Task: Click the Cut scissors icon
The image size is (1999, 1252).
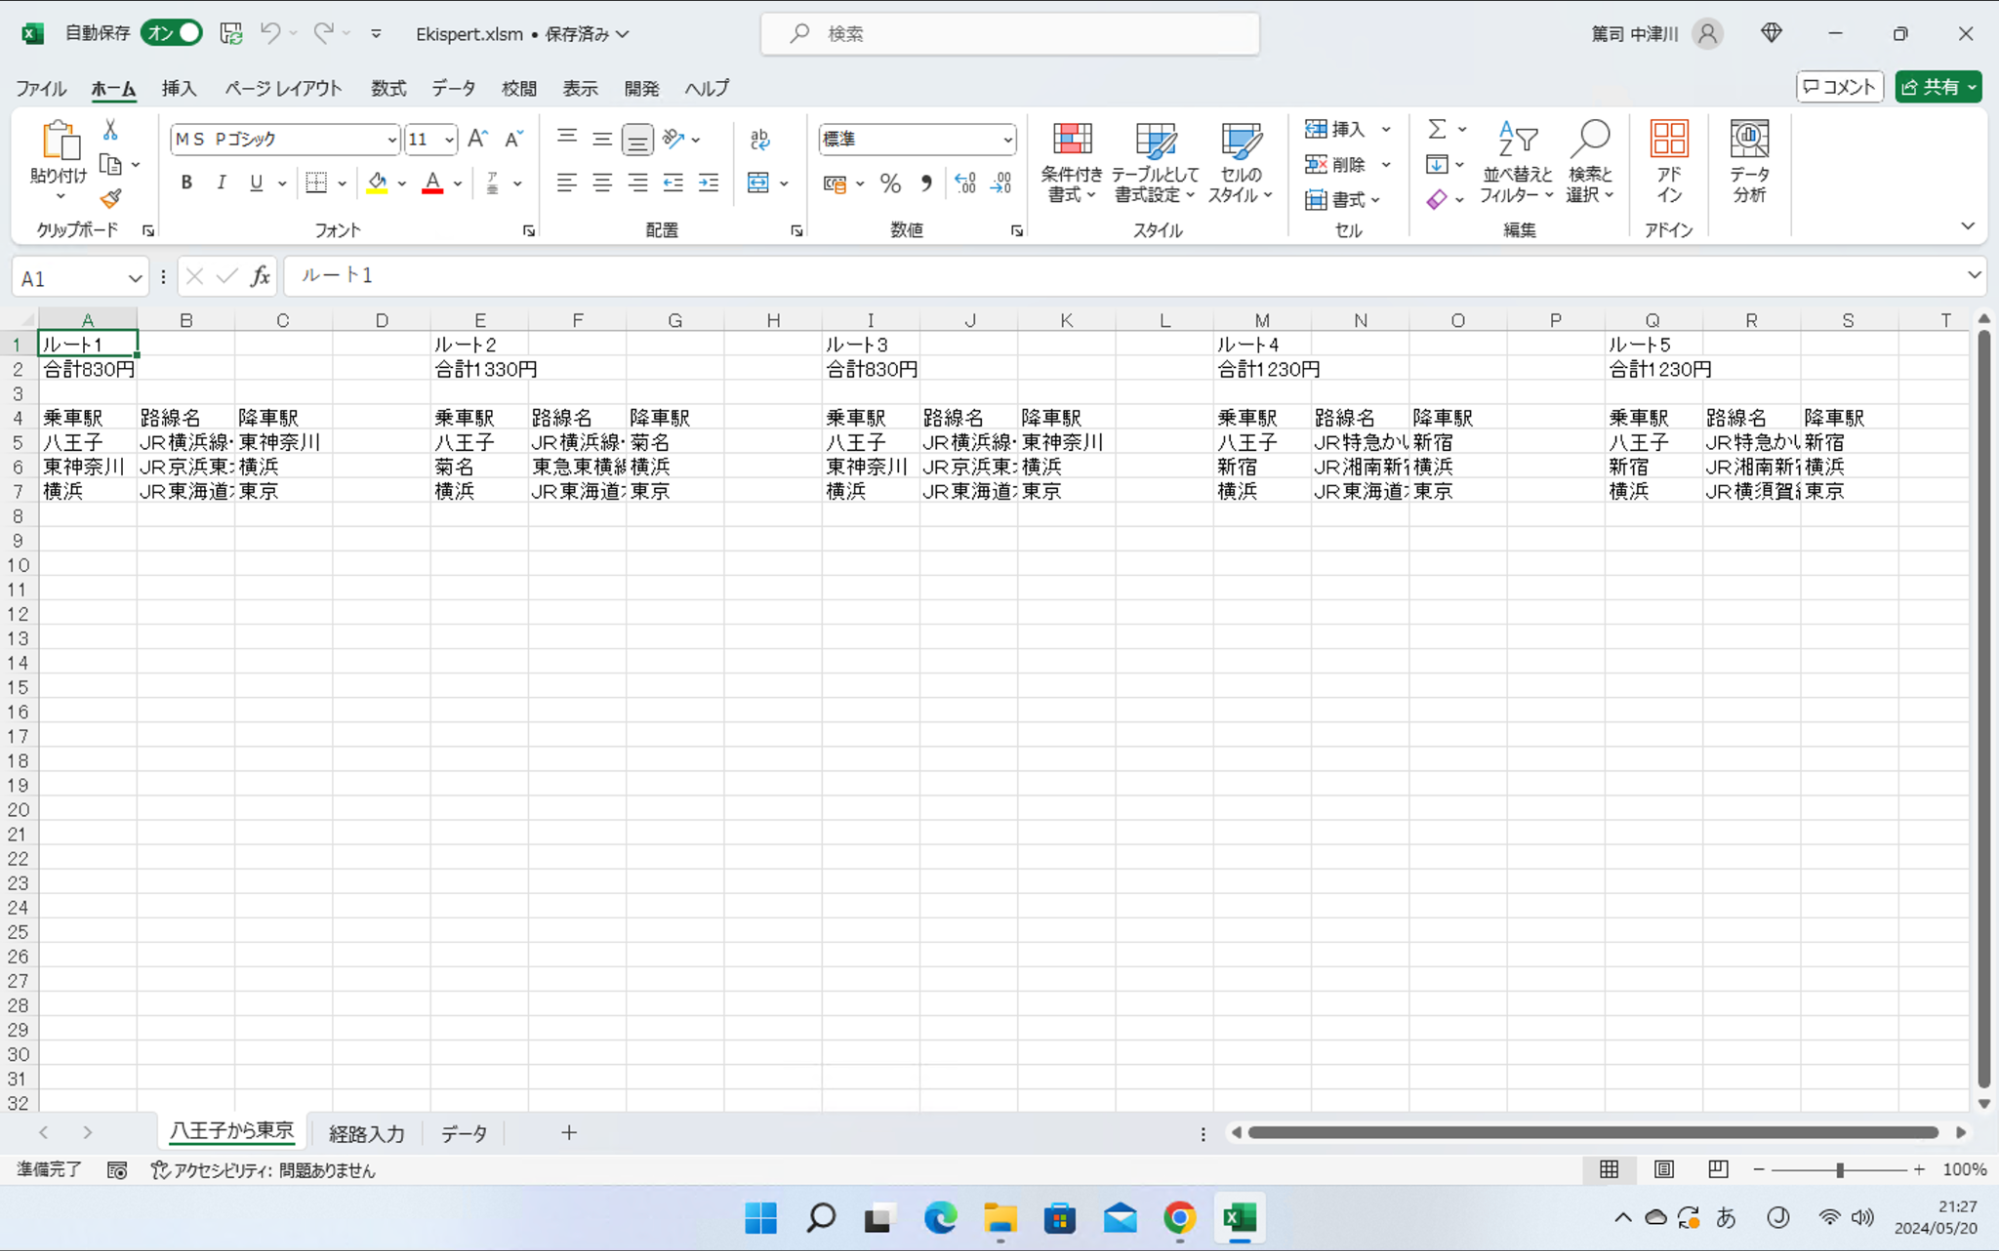Action: [x=110, y=131]
